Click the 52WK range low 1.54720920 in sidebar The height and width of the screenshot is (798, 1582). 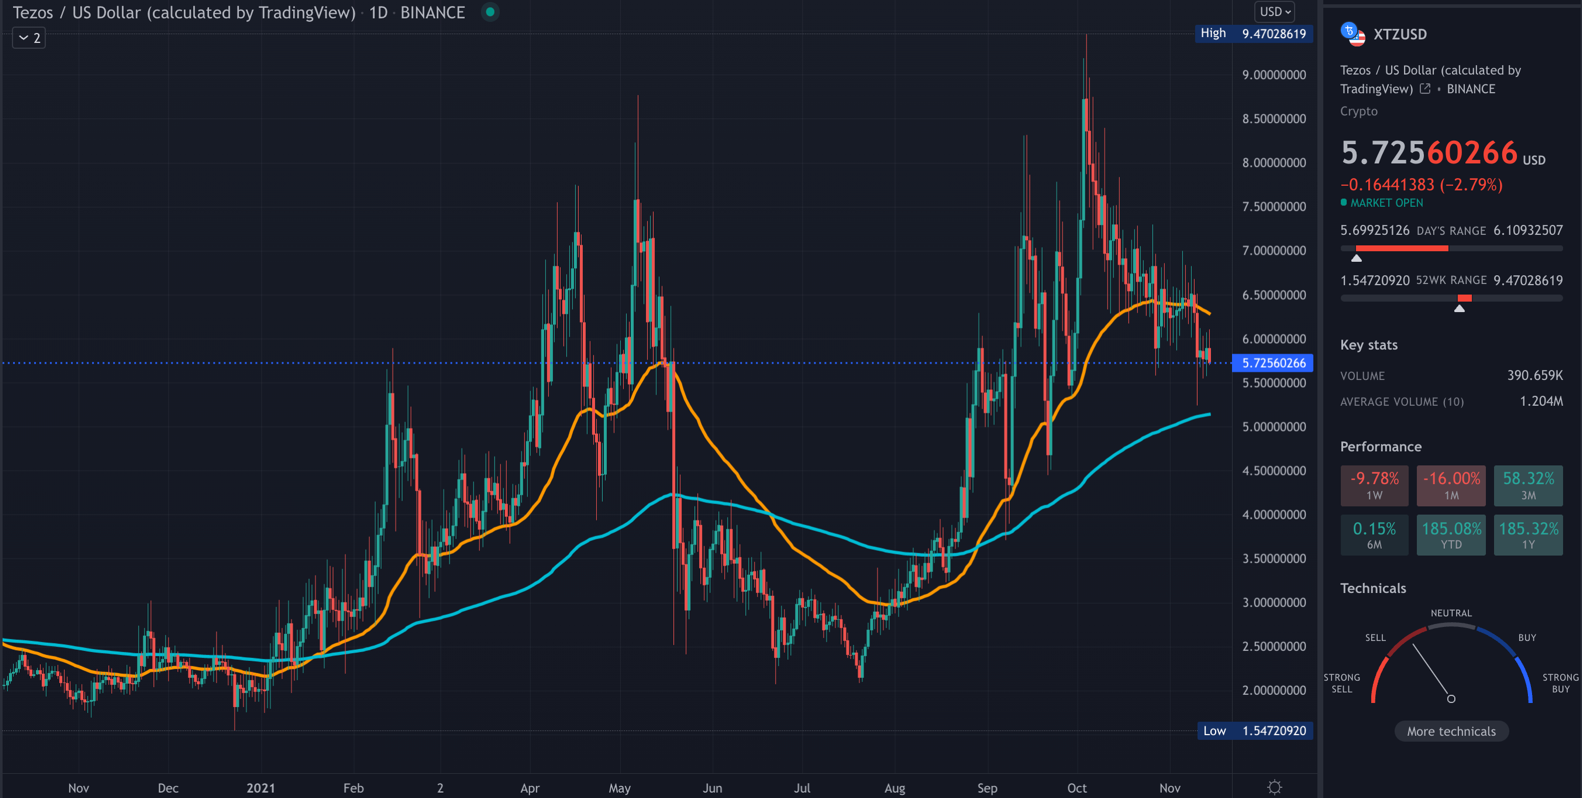1375,280
